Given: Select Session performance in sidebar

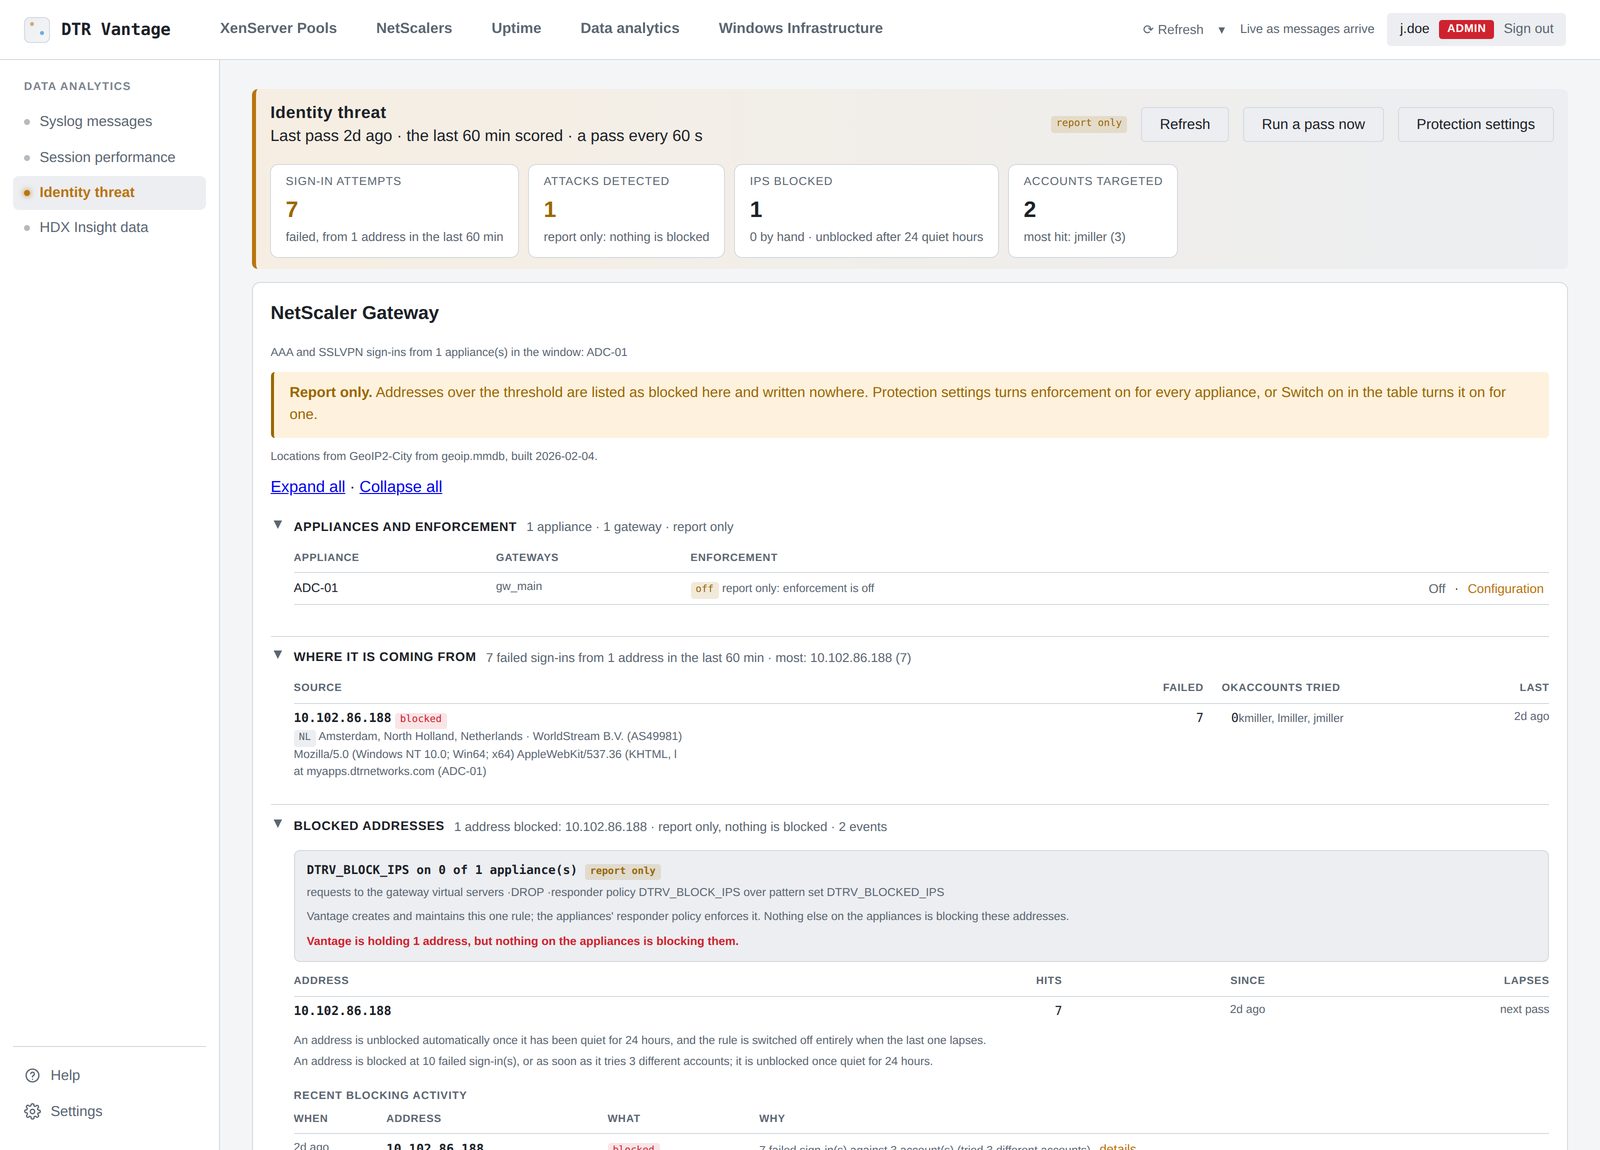Looking at the screenshot, I should pos(109,157).
